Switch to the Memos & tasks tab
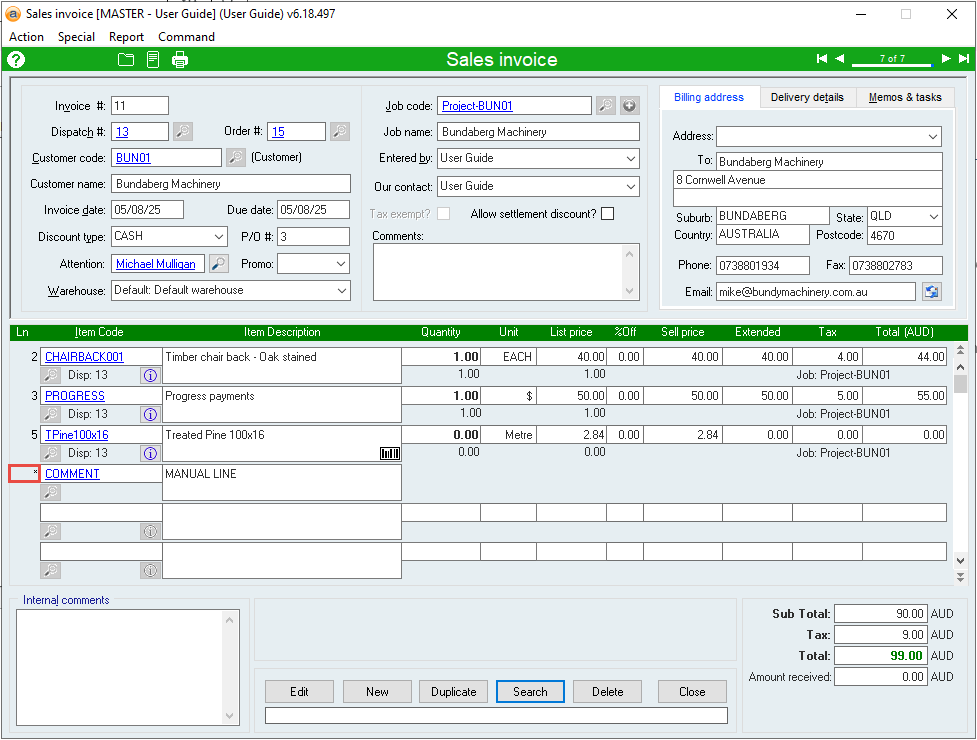 click(x=904, y=97)
